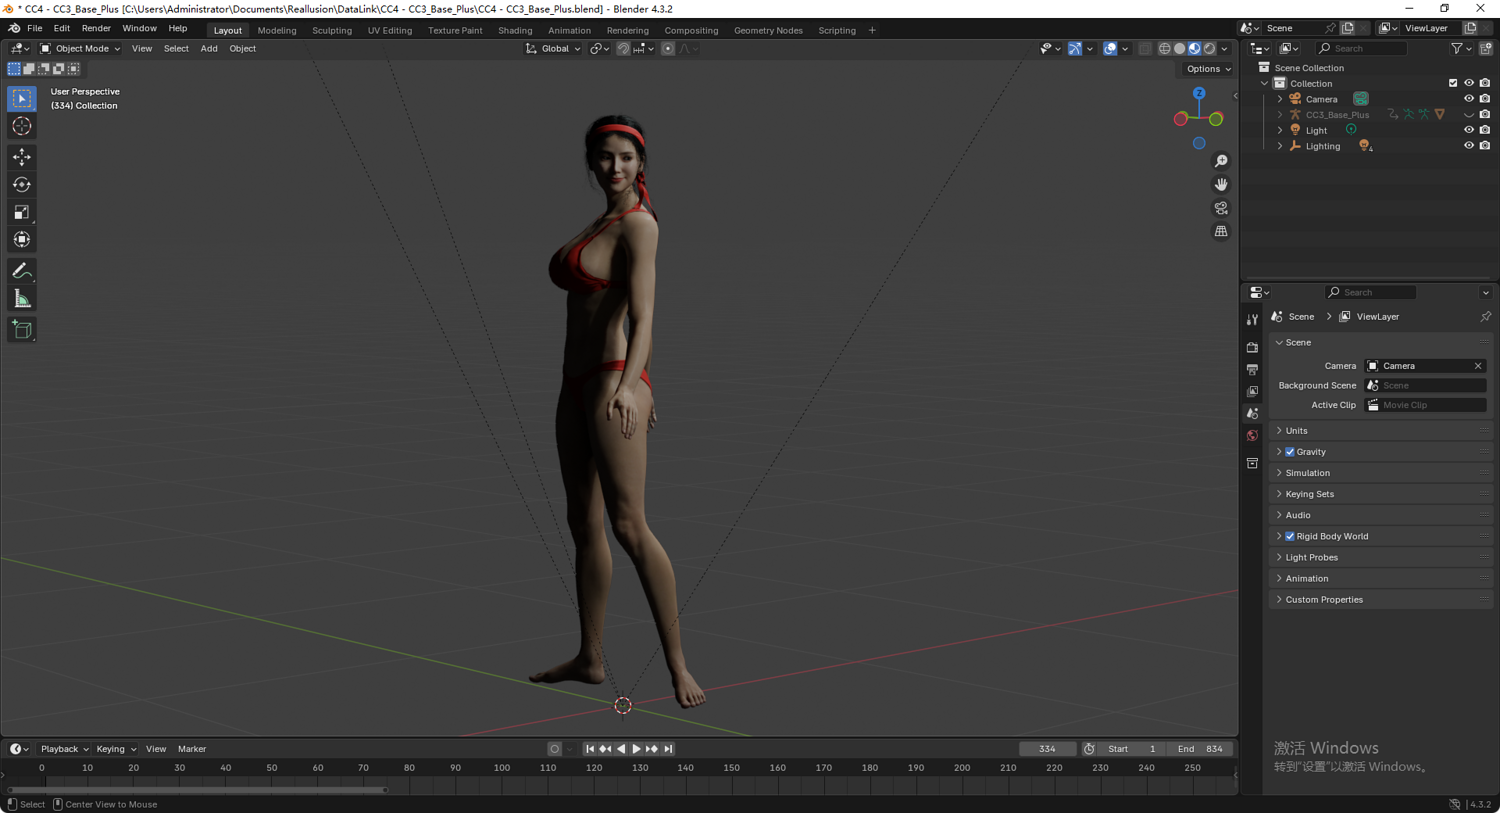Toggle the snap magnet icon
The width and height of the screenshot is (1500, 813).
(623, 48)
